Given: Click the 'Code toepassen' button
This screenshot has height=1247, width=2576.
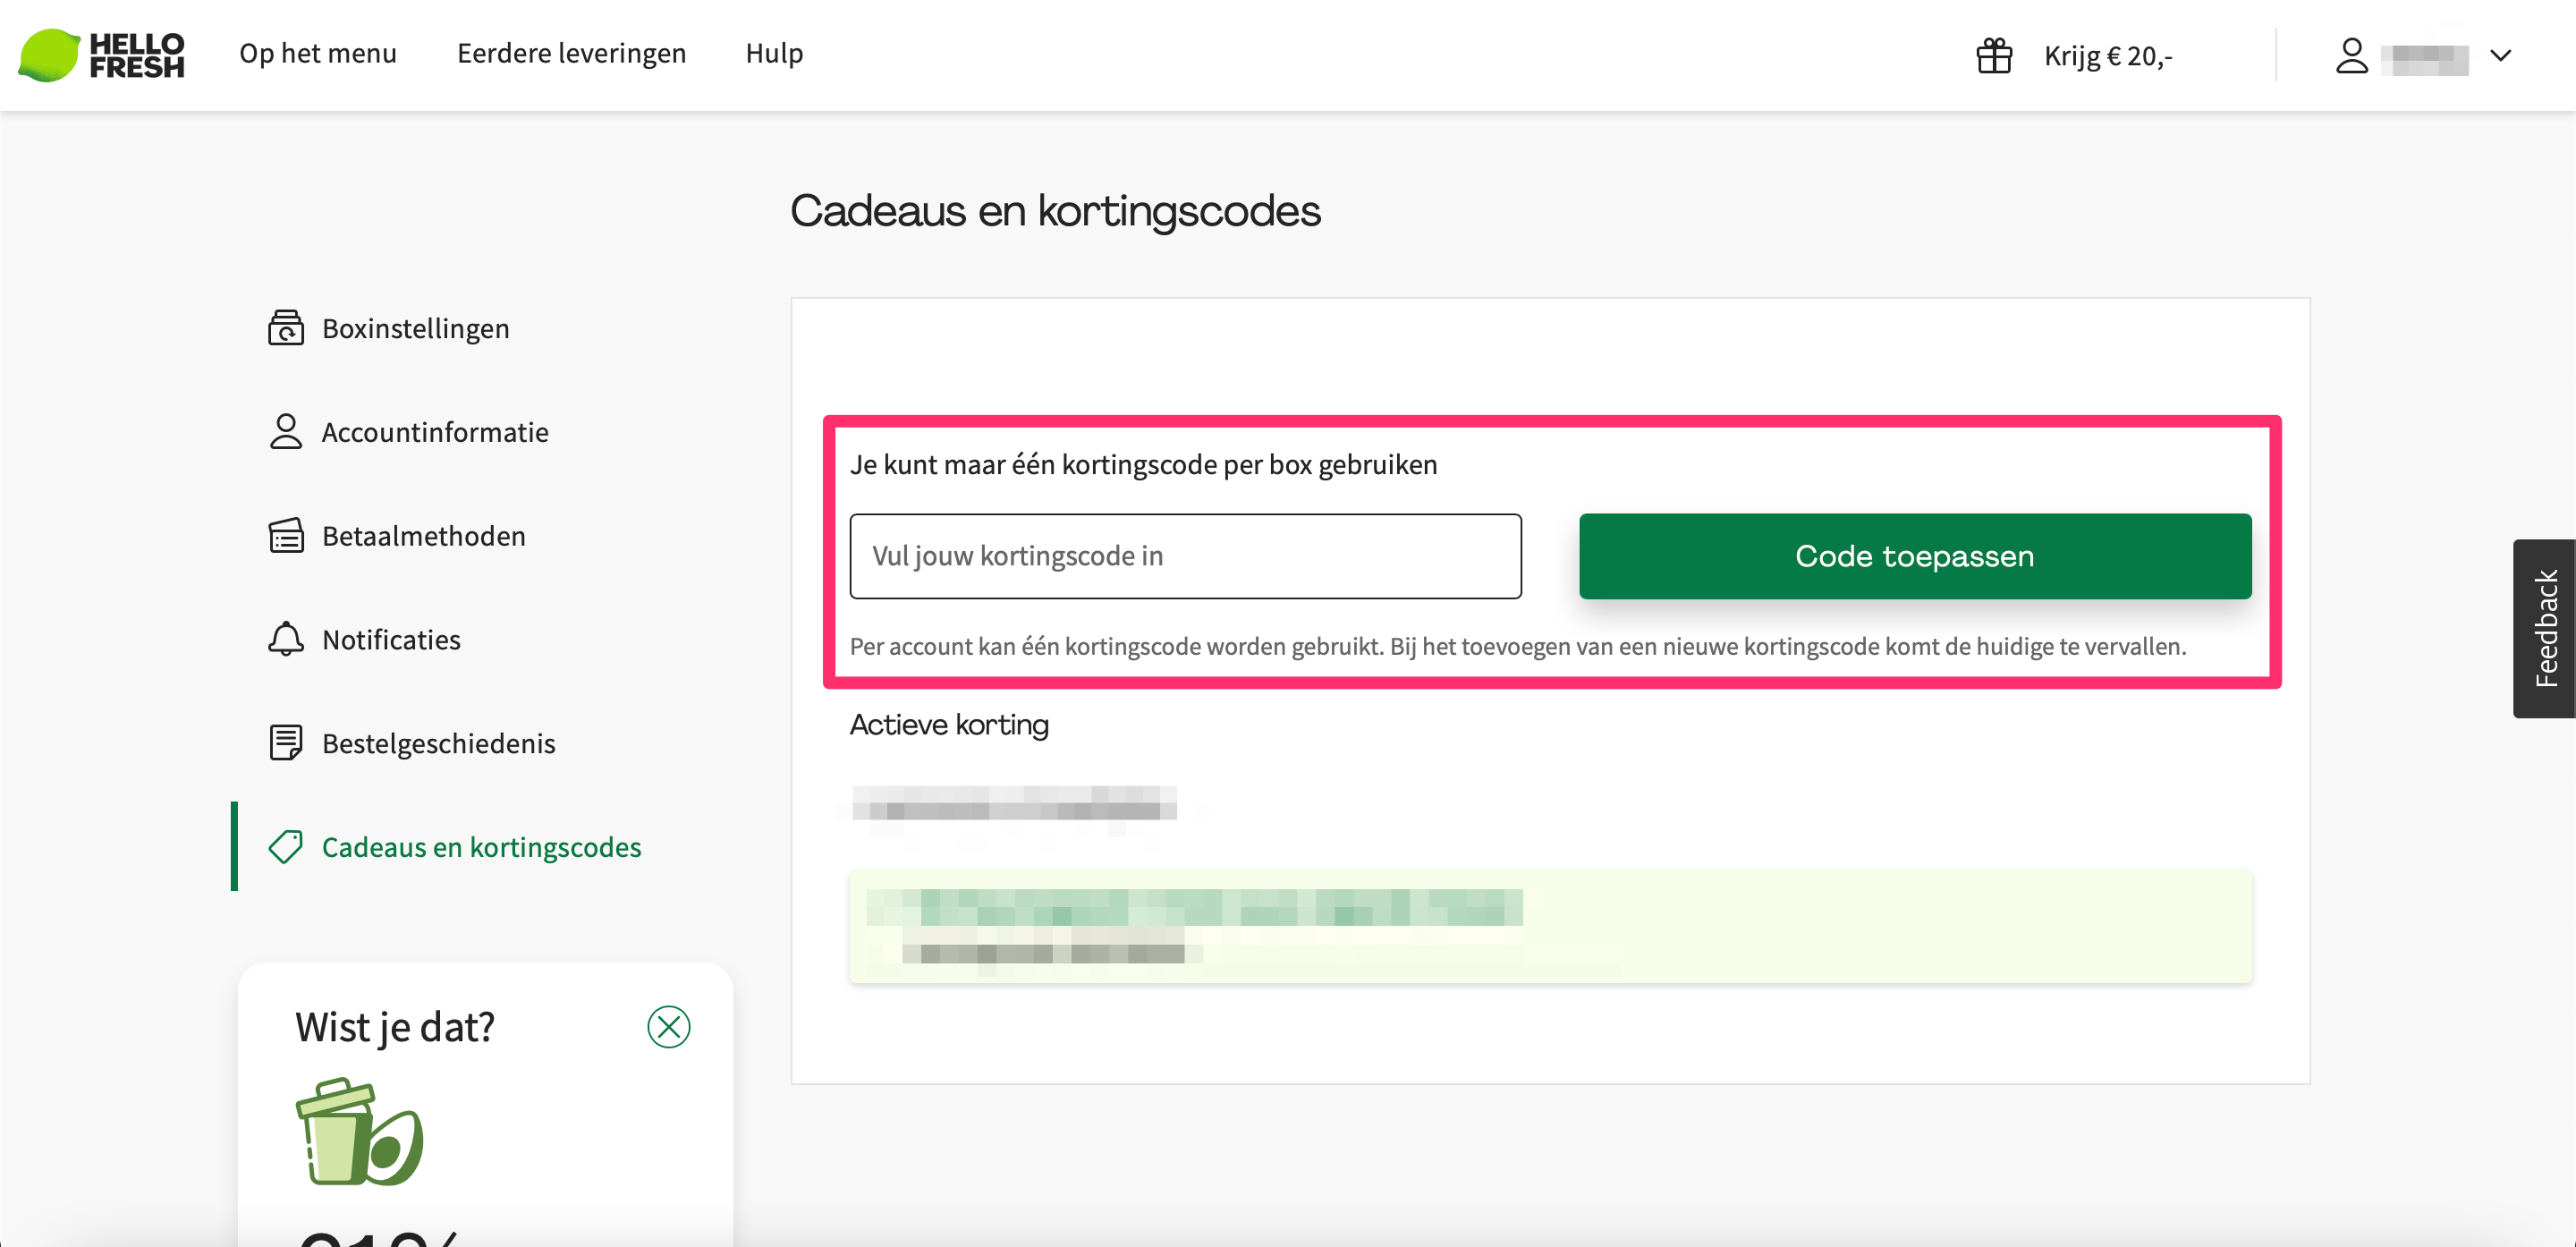Looking at the screenshot, I should (1915, 556).
